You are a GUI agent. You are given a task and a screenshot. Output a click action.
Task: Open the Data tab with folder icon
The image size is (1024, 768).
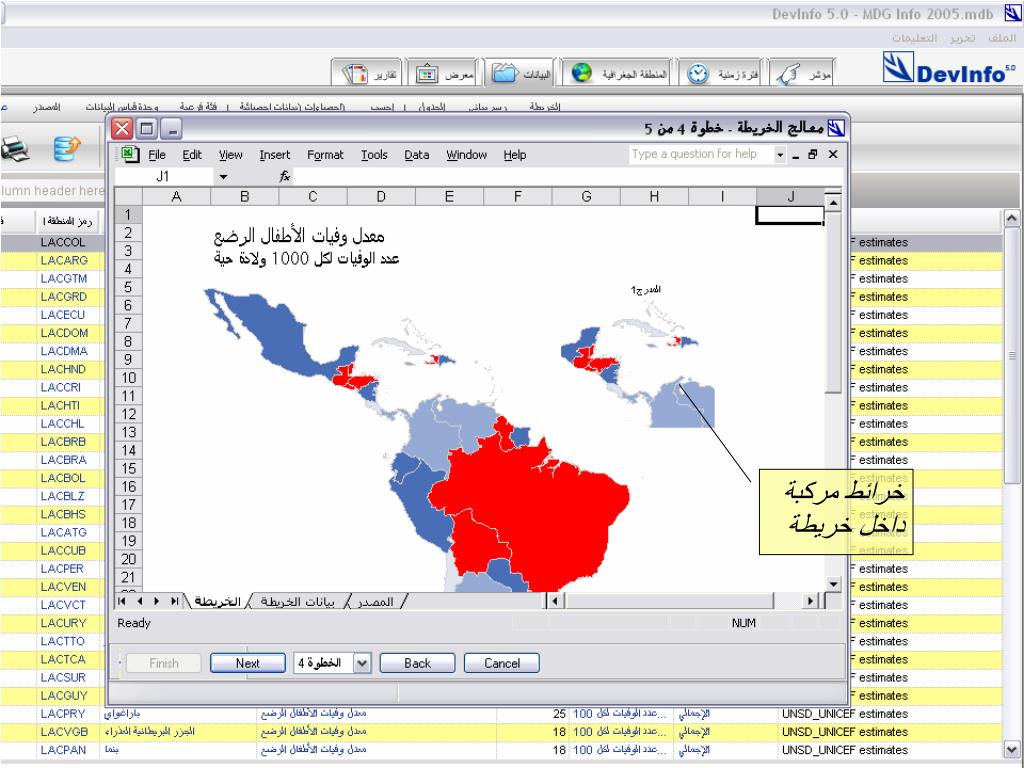(x=520, y=74)
